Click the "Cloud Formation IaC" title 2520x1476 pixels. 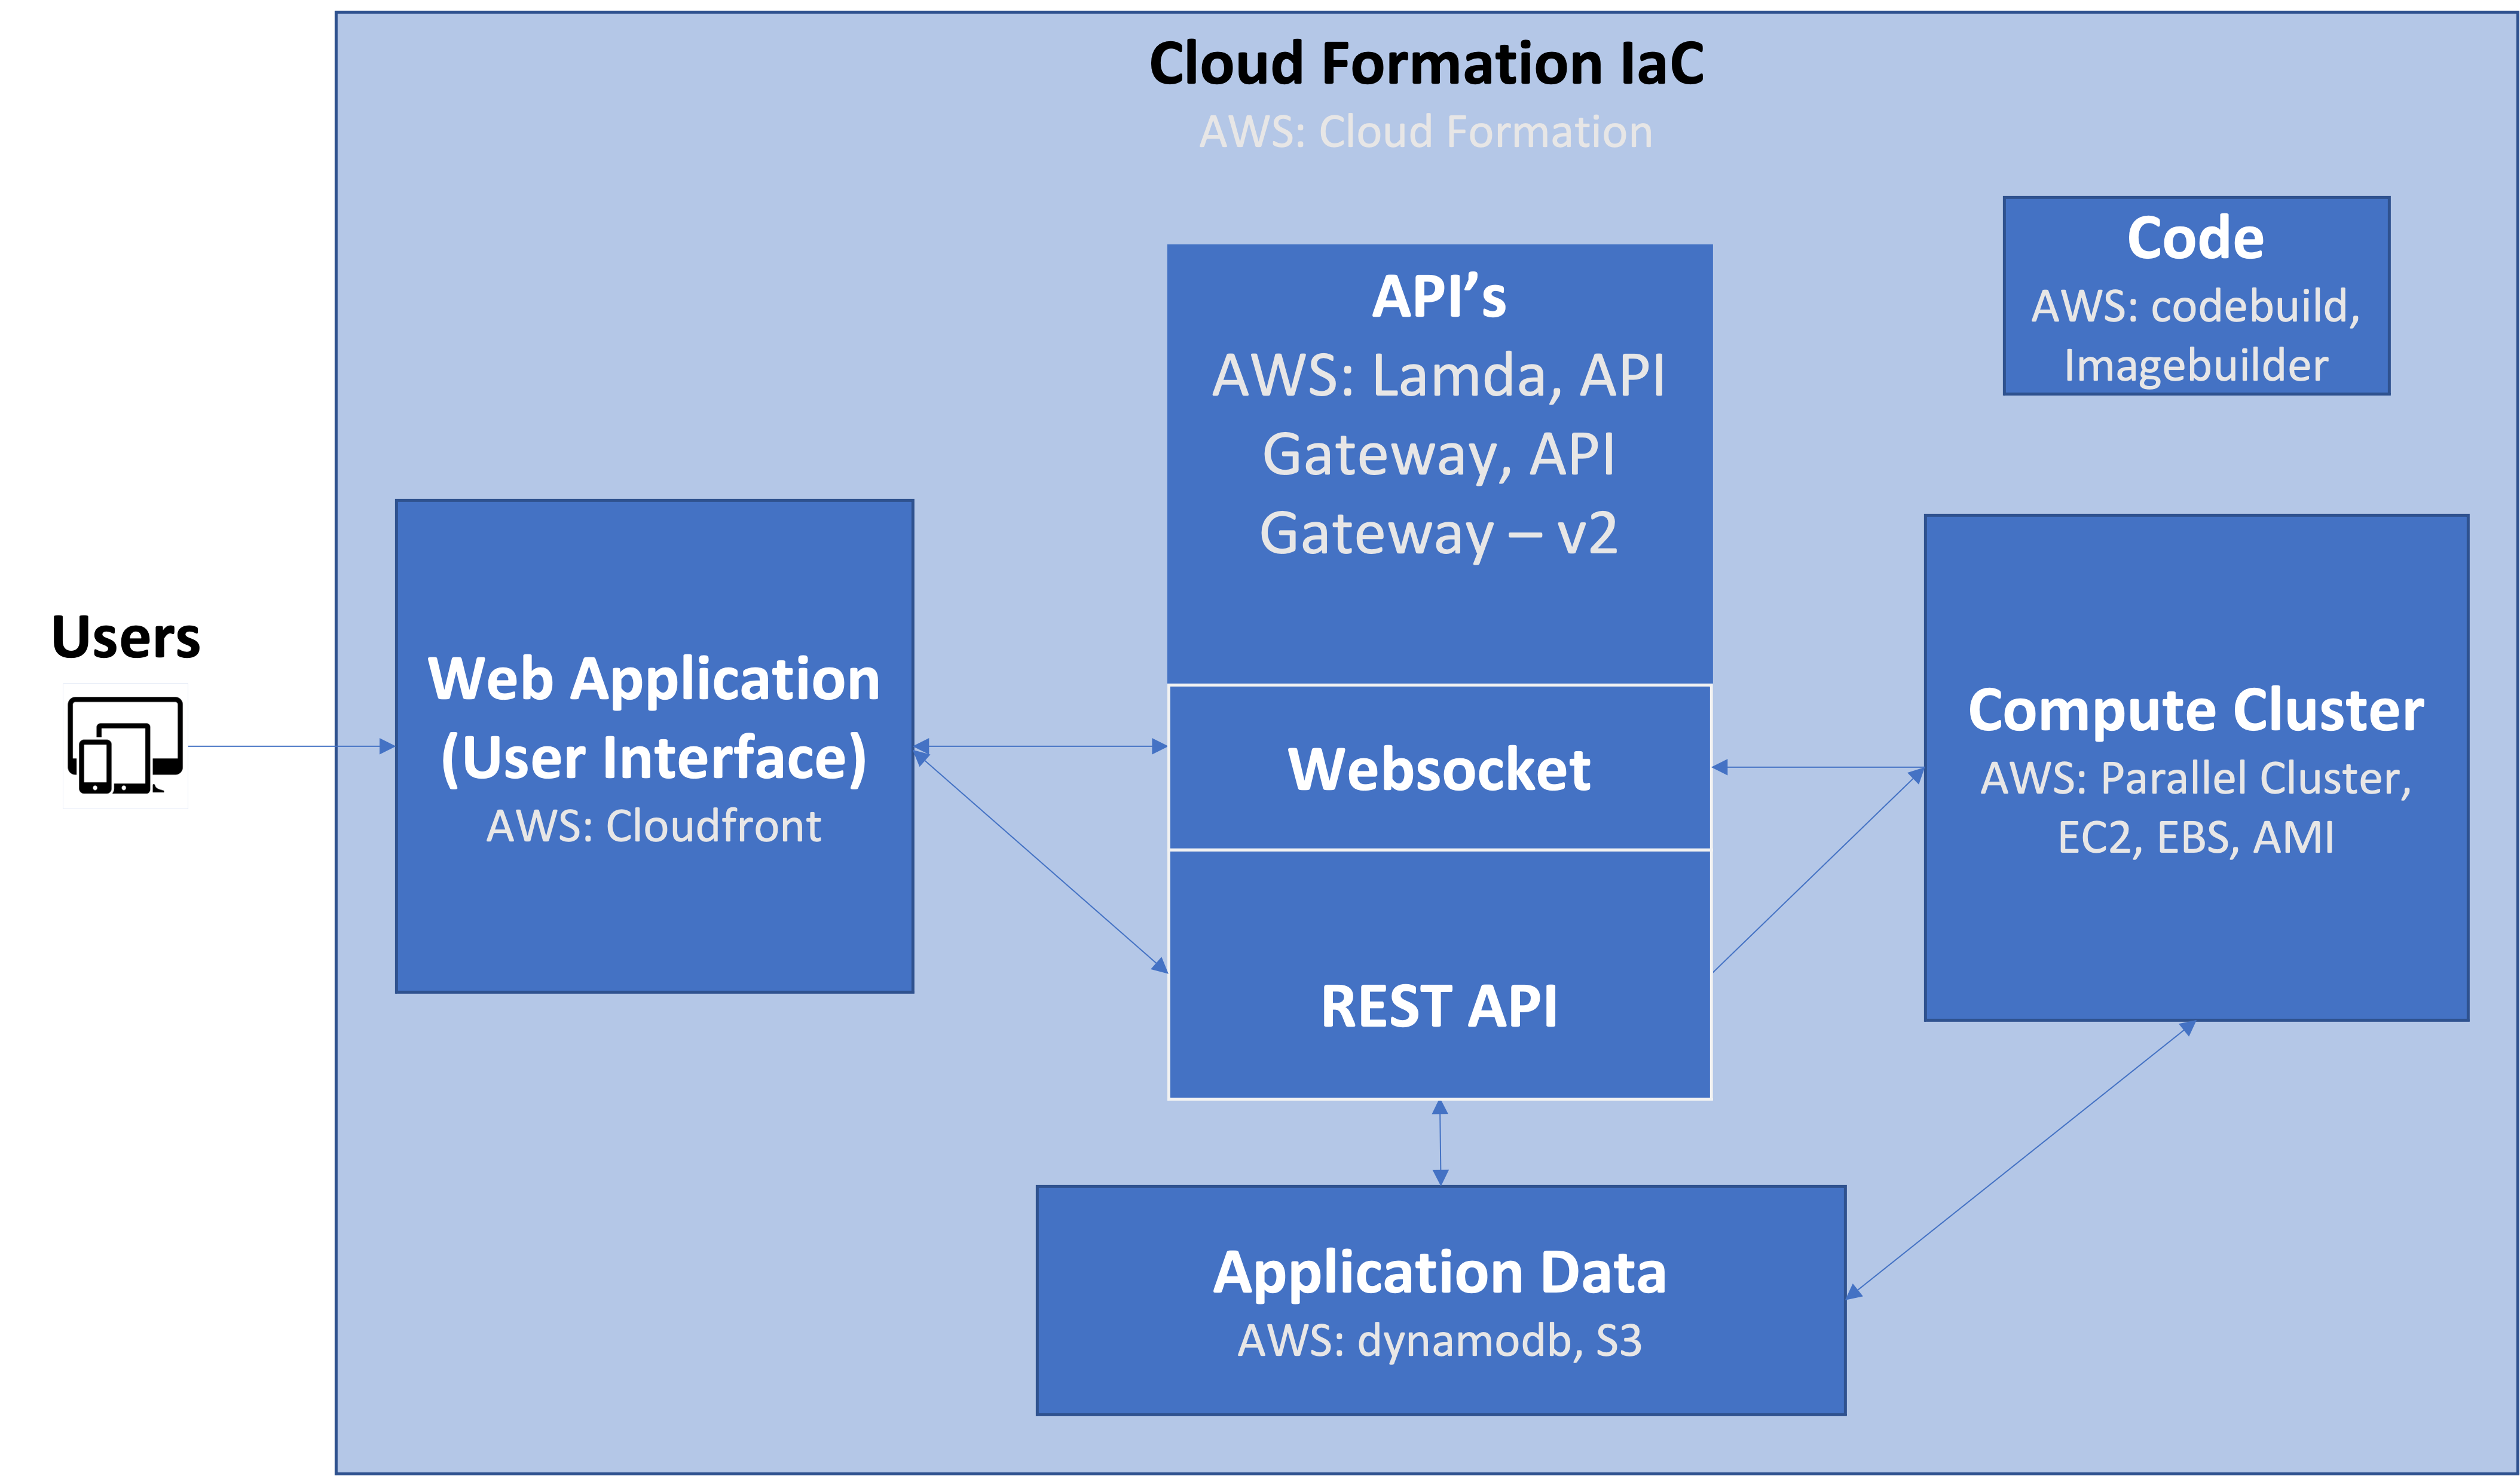click(x=1426, y=63)
